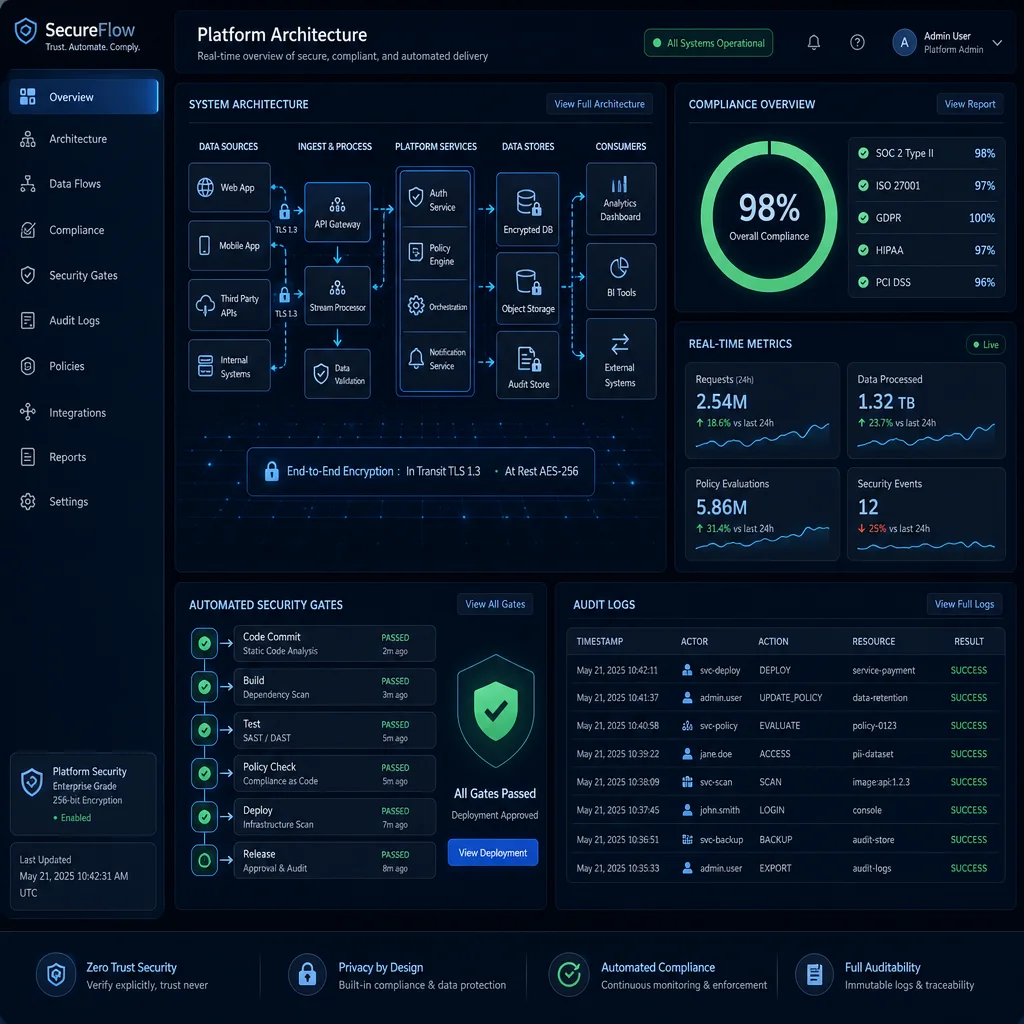This screenshot has height=1024, width=1024.
Task: Click the SecureFlow shield logo
Action: point(25,31)
